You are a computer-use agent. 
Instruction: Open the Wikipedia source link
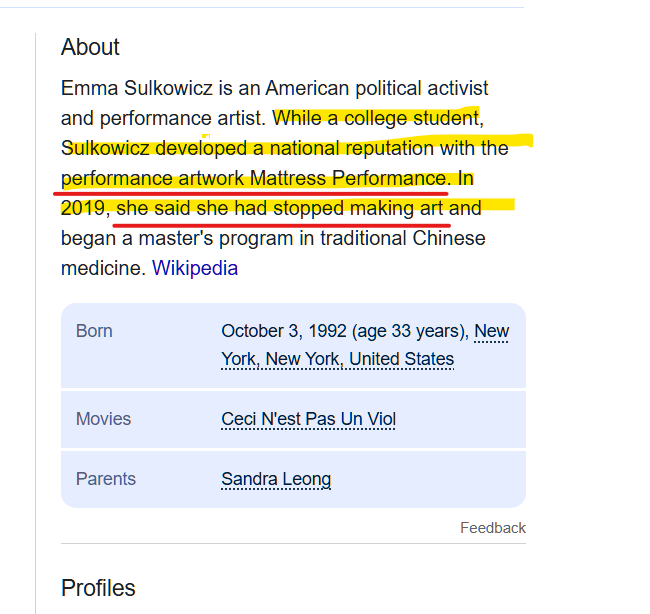195,268
